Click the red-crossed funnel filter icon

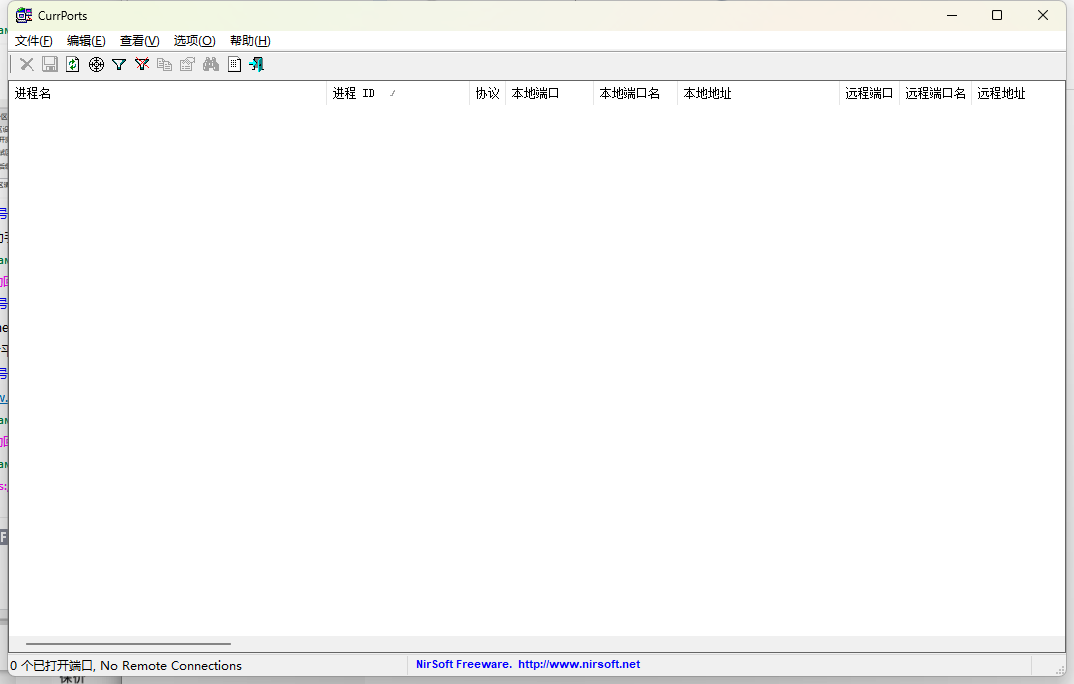(142, 64)
